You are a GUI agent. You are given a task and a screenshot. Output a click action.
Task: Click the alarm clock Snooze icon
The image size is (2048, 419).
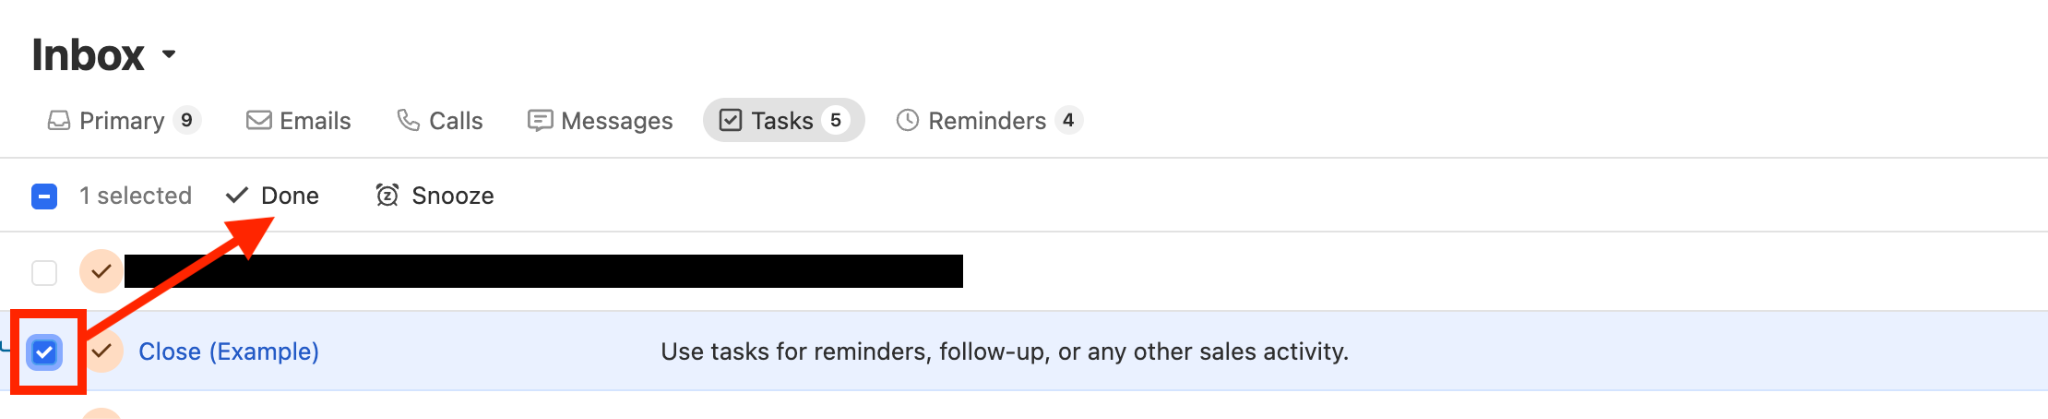click(x=387, y=195)
